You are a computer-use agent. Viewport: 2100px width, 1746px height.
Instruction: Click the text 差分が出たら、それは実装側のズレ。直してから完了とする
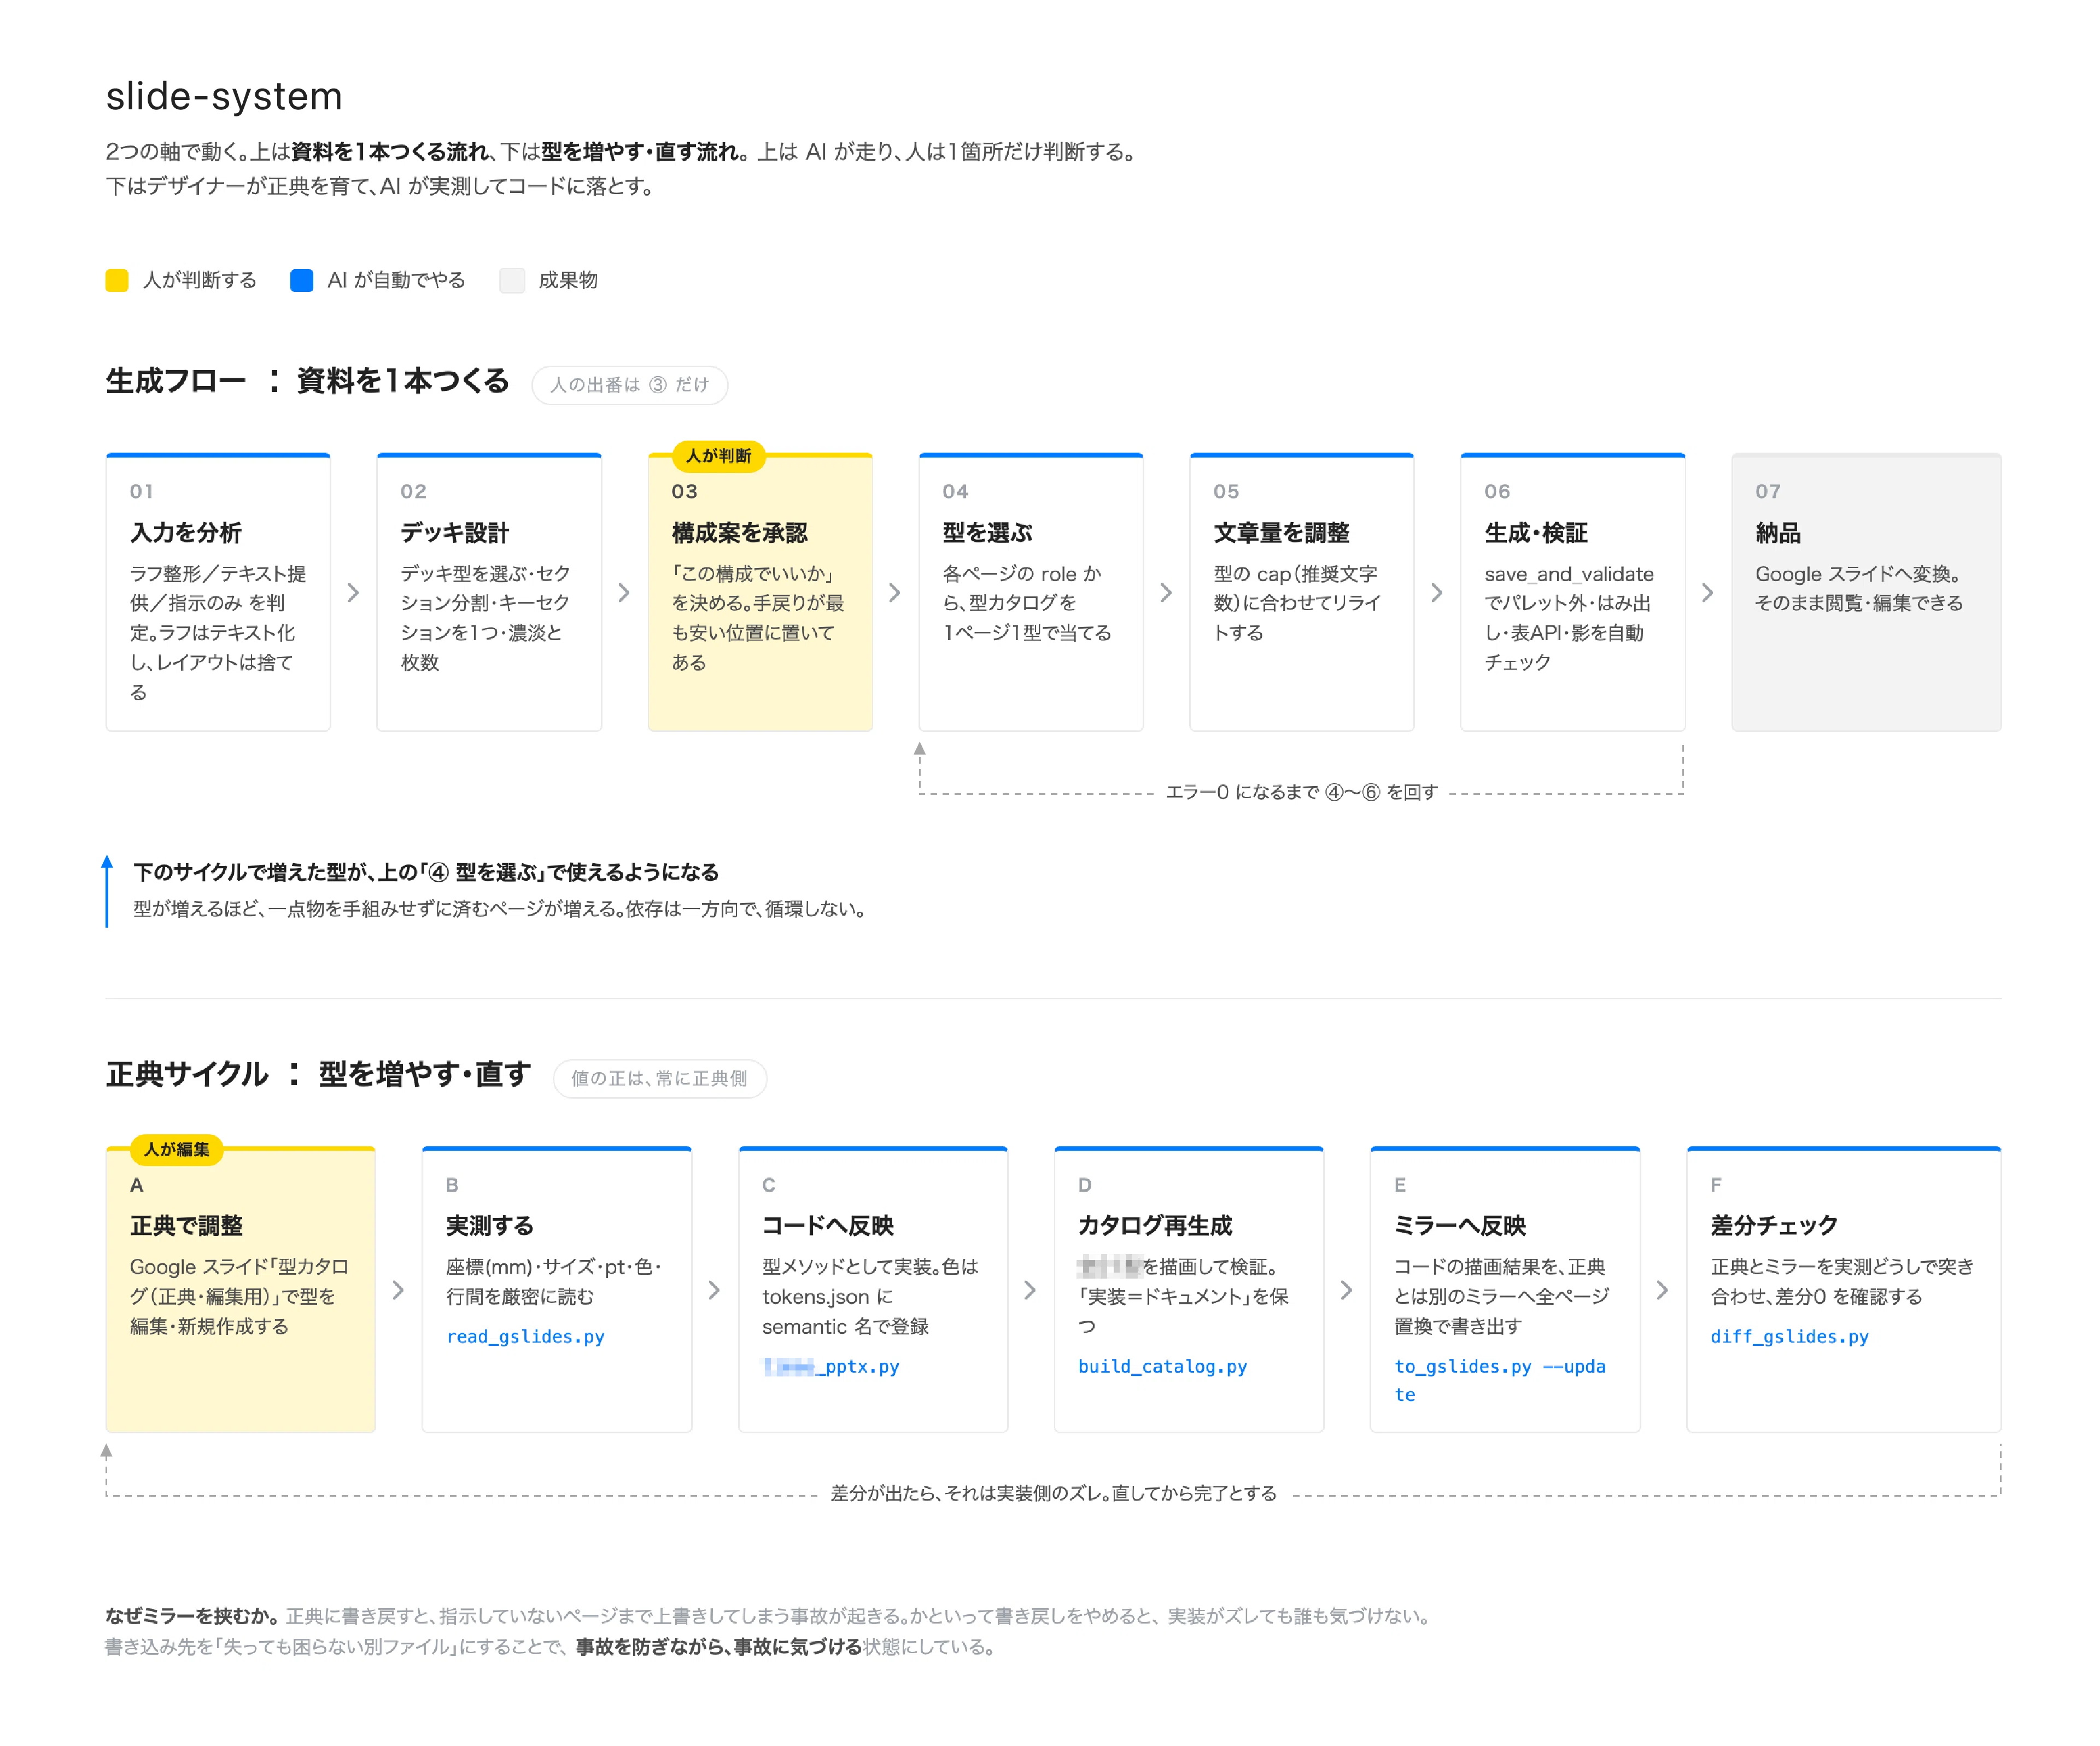tap(1054, 1494)
